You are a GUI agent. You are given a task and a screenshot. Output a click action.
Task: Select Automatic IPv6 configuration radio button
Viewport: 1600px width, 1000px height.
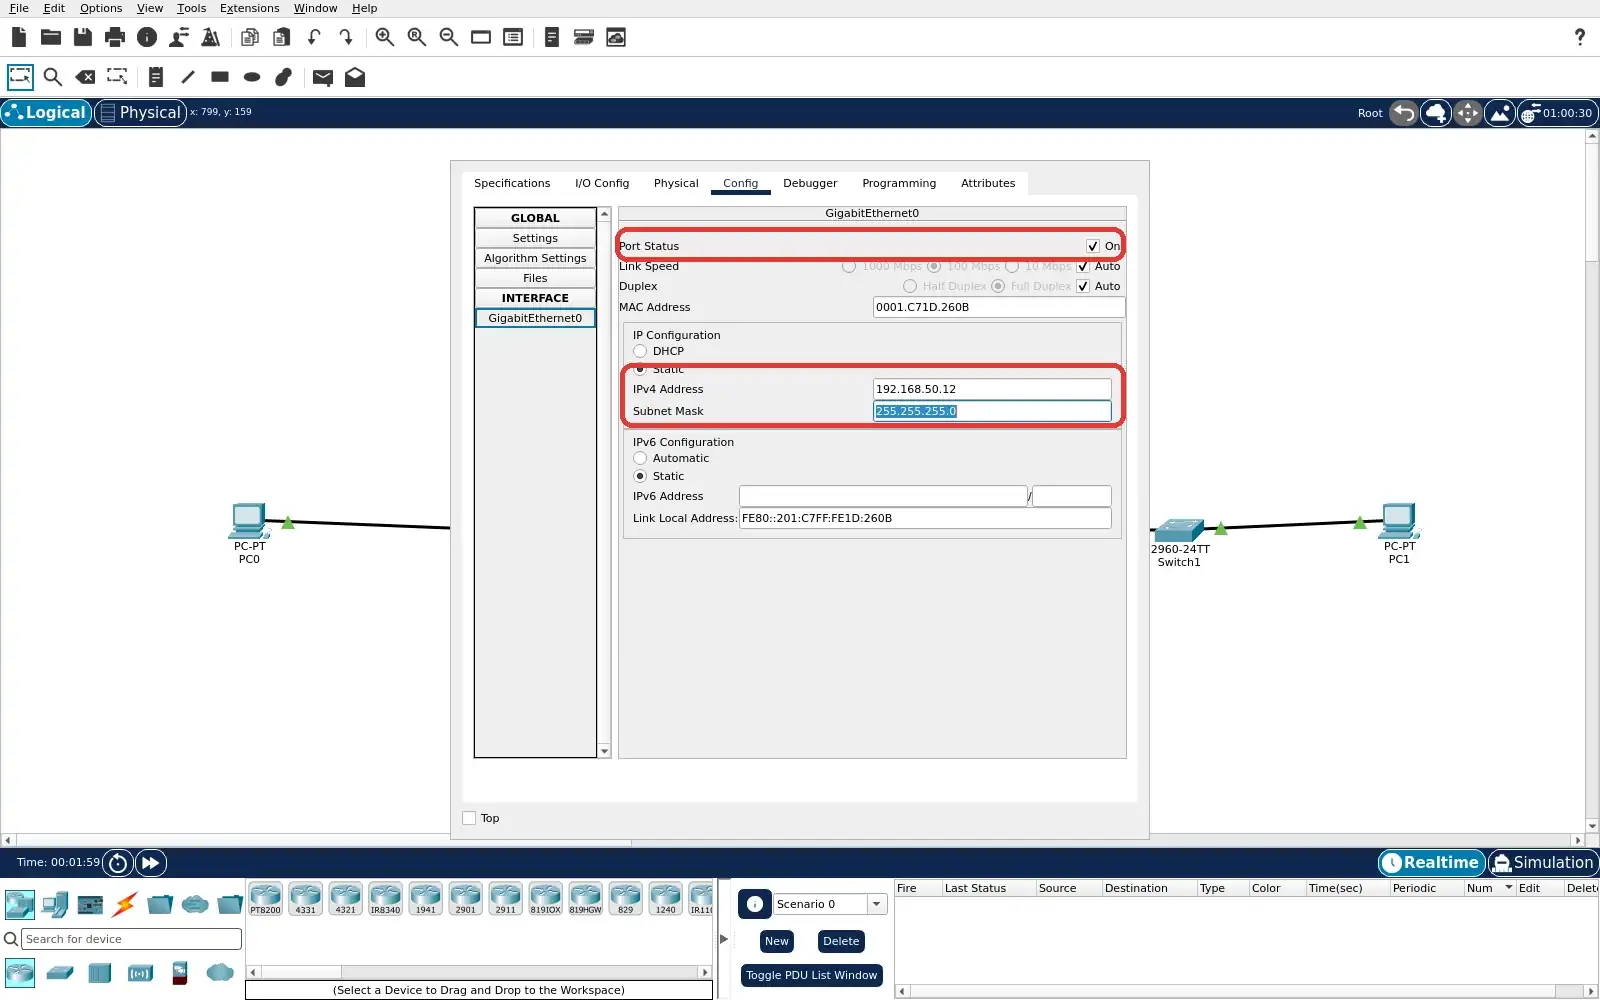coord(640,458)
